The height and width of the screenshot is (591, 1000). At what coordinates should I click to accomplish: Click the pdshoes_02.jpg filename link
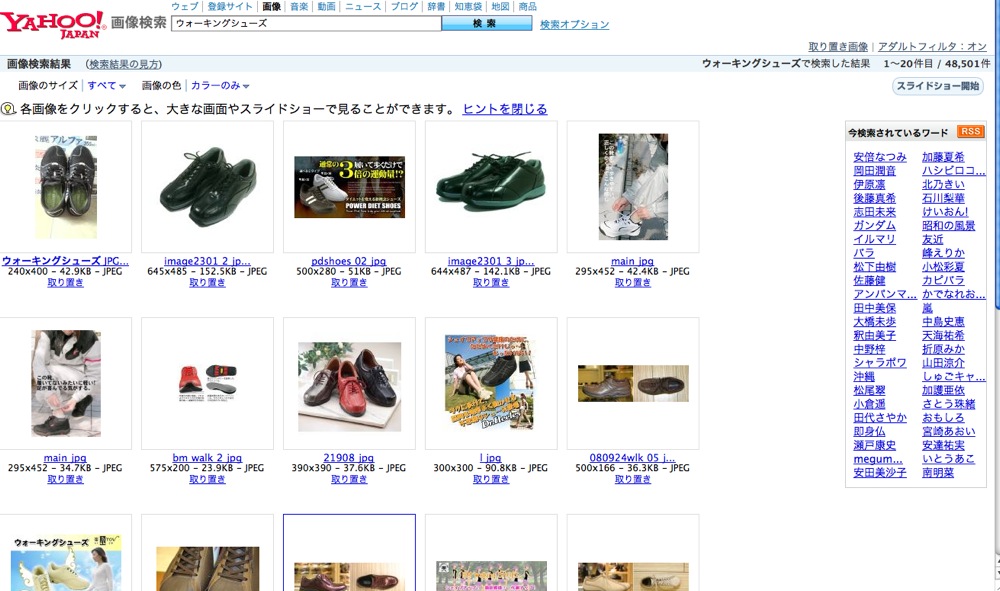[x=349, y=261]
